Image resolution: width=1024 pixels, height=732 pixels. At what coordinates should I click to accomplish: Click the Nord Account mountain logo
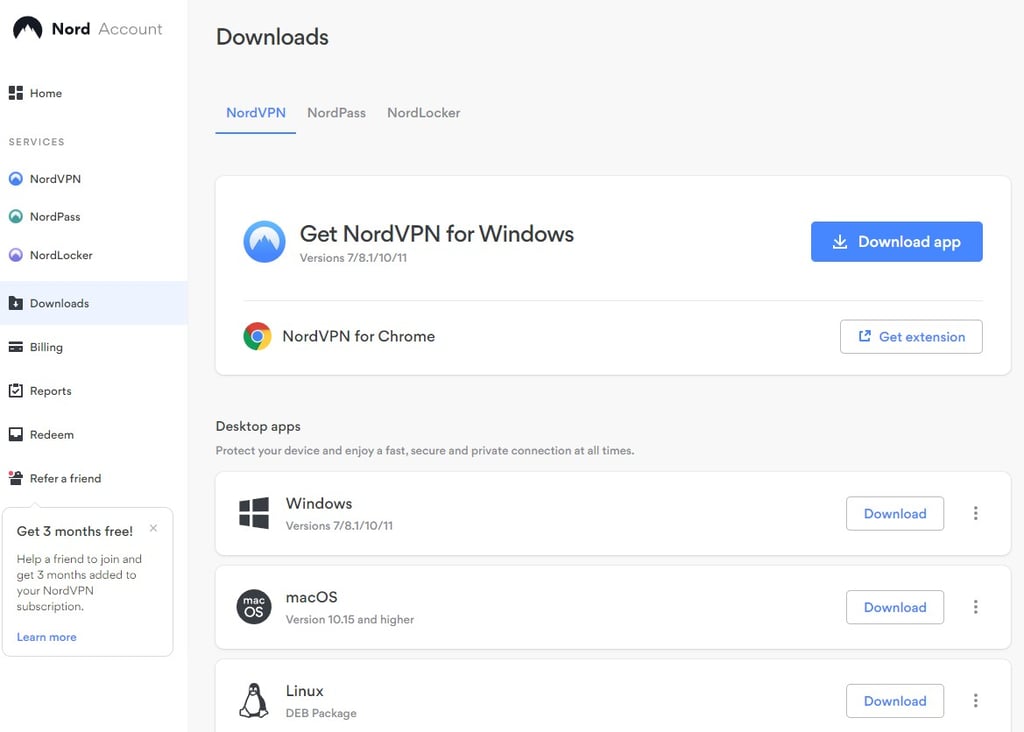pos(27,28)
